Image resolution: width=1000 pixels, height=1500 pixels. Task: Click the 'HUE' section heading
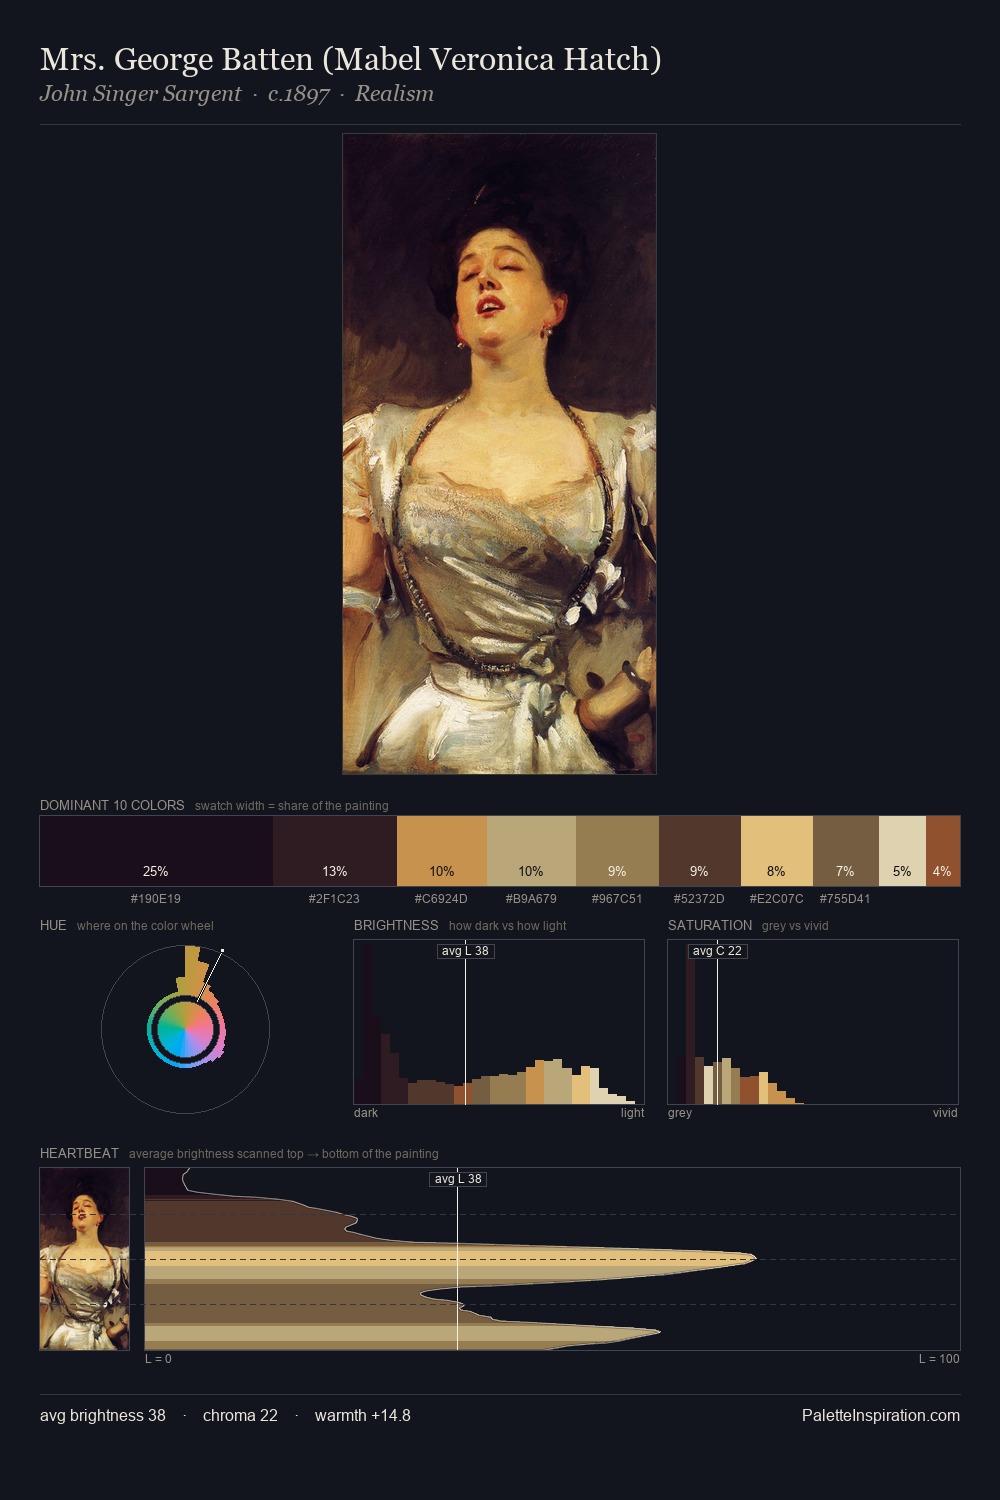coord(53,925)
